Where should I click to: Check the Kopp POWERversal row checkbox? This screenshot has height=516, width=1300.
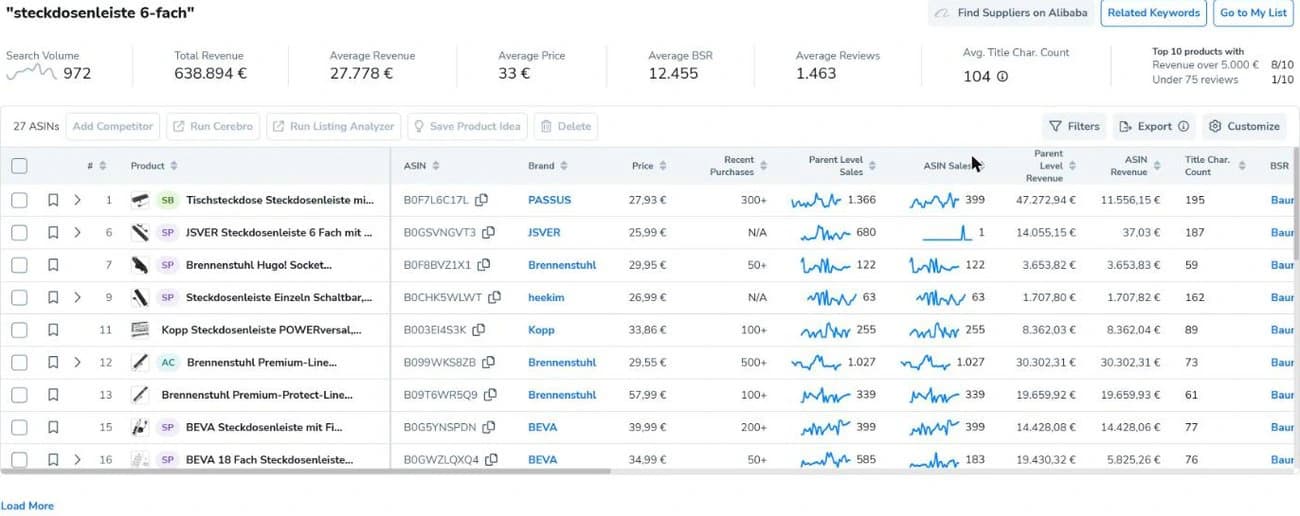[x=20, y=330]
